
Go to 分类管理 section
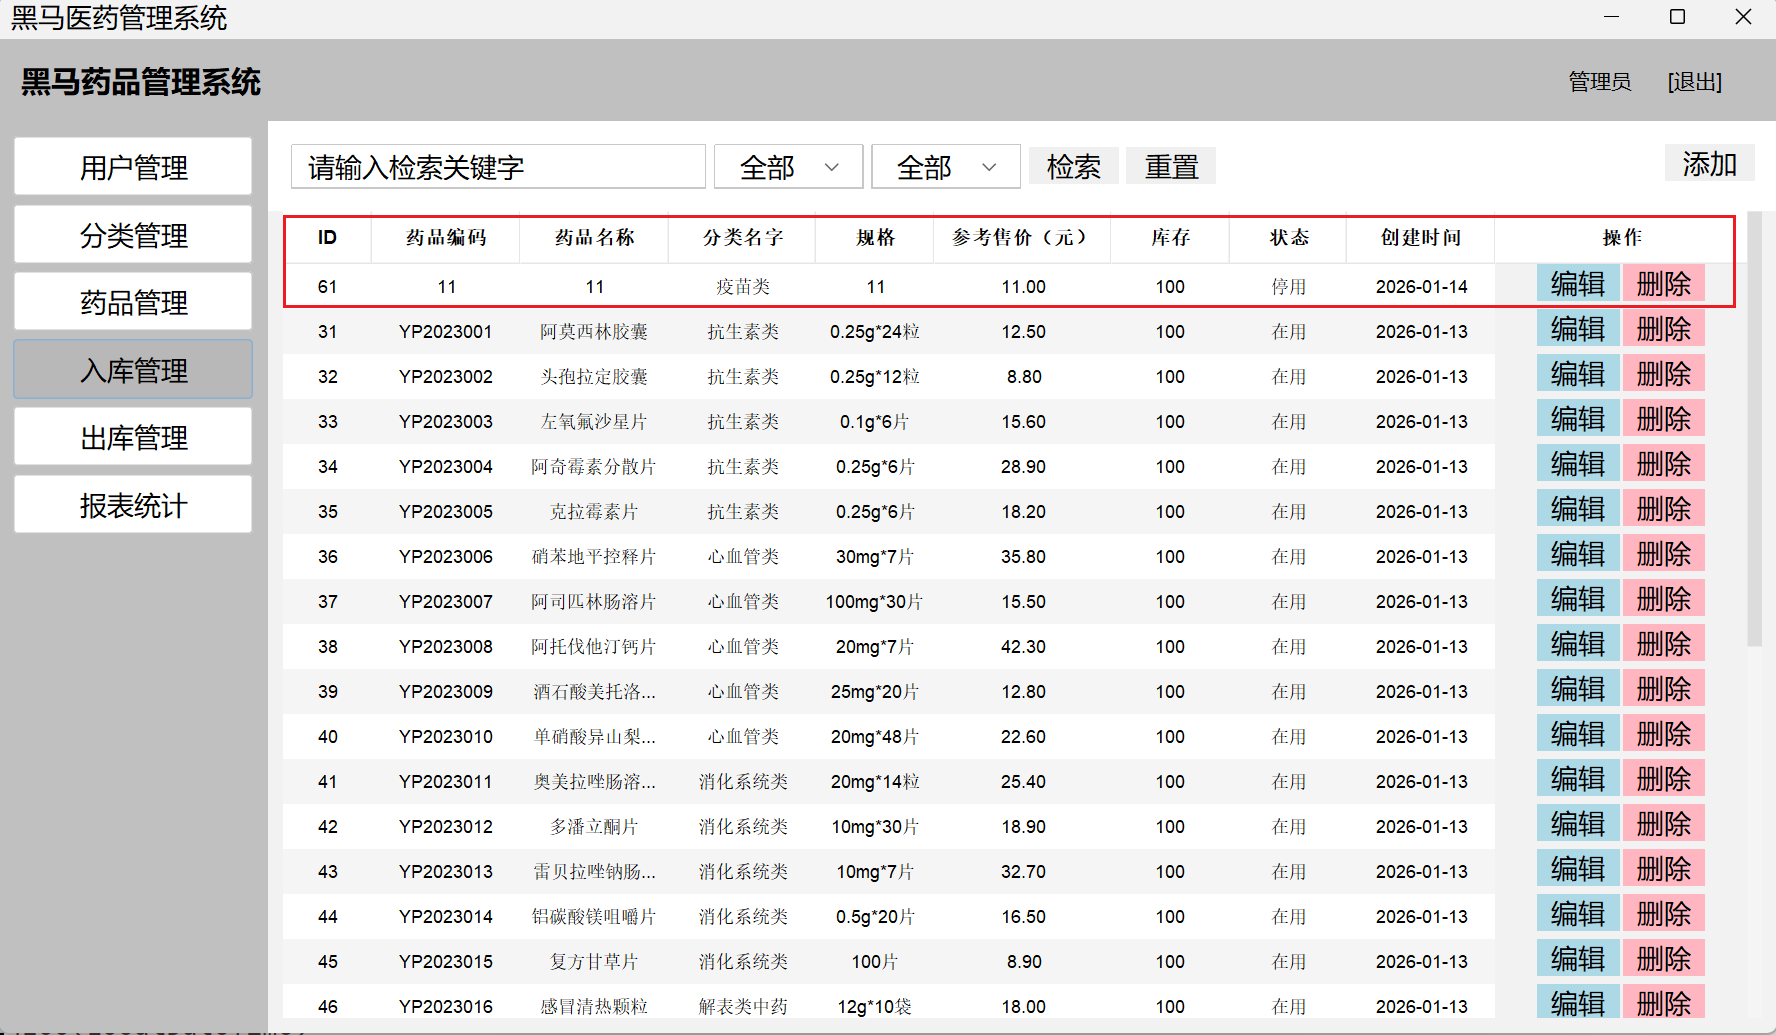(133, 235)
